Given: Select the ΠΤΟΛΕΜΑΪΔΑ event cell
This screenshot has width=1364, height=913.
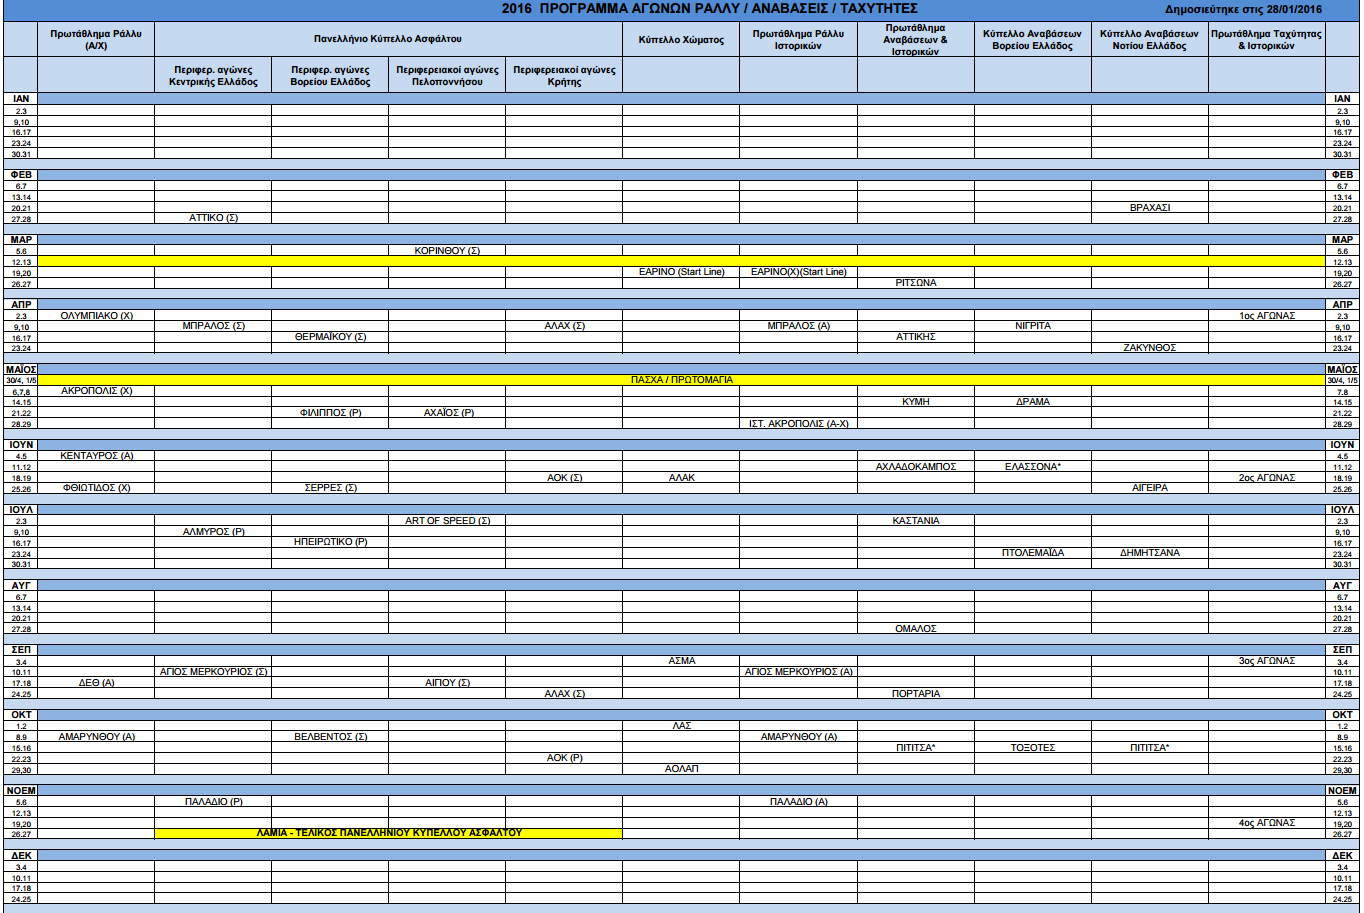Looking at the screenshot, I should (x=1032, y=553).
